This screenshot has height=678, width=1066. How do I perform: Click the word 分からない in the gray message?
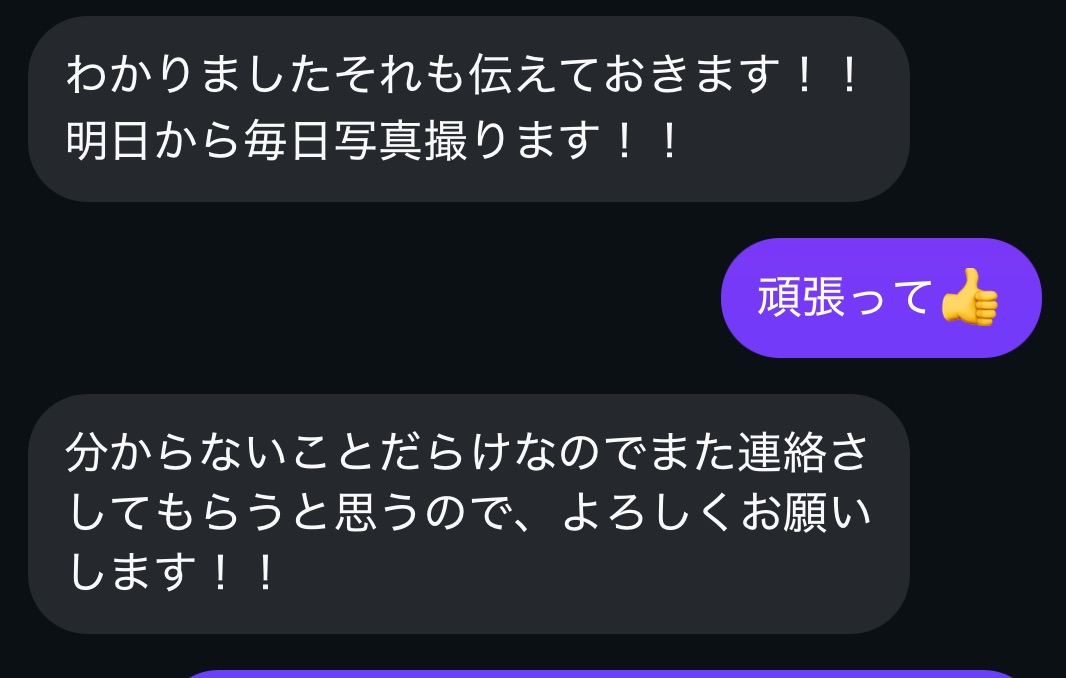176,453
